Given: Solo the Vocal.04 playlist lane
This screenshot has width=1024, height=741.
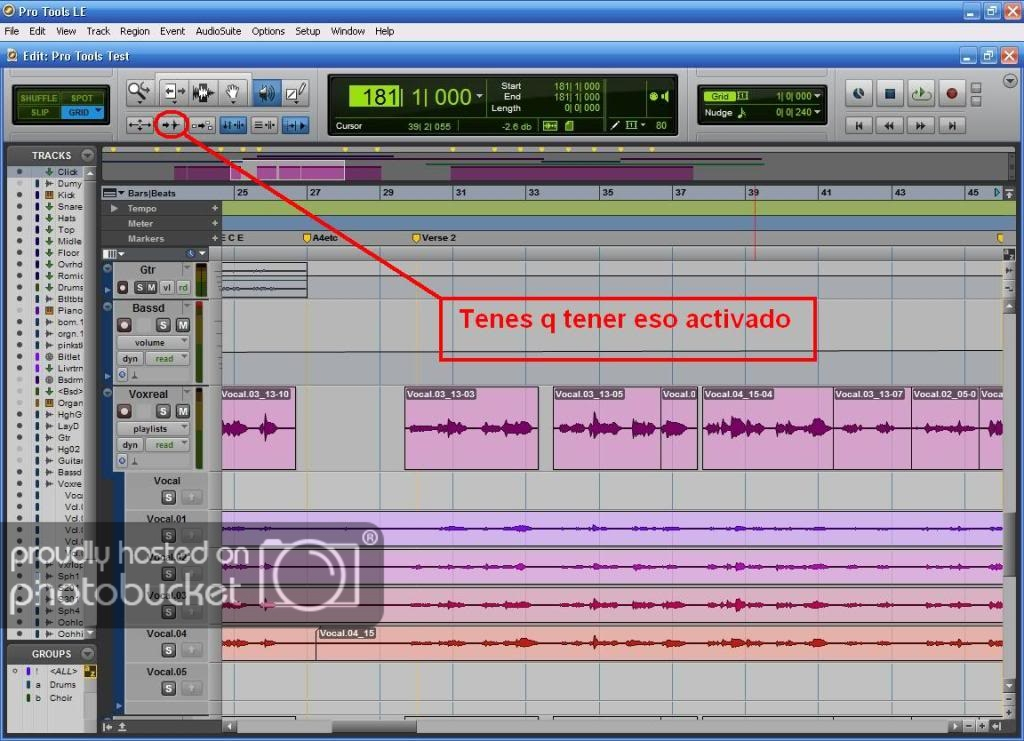Looking at the screenshot, I should point(168,650).
